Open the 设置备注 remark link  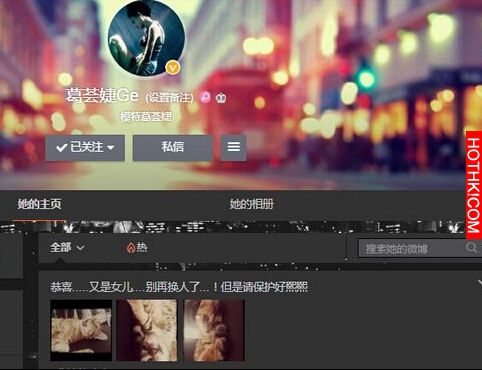(169, 97)
